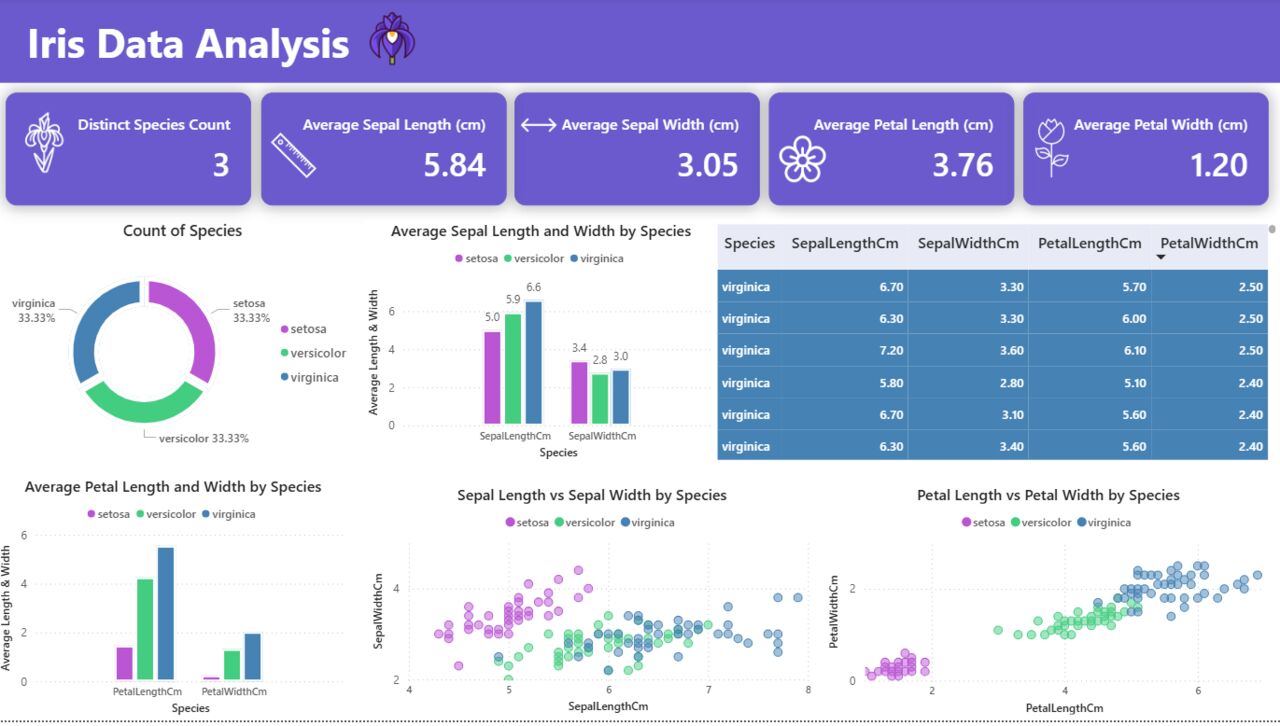
Task: Click the green versicolor PetalWidthCm bar
Action: 232,665
